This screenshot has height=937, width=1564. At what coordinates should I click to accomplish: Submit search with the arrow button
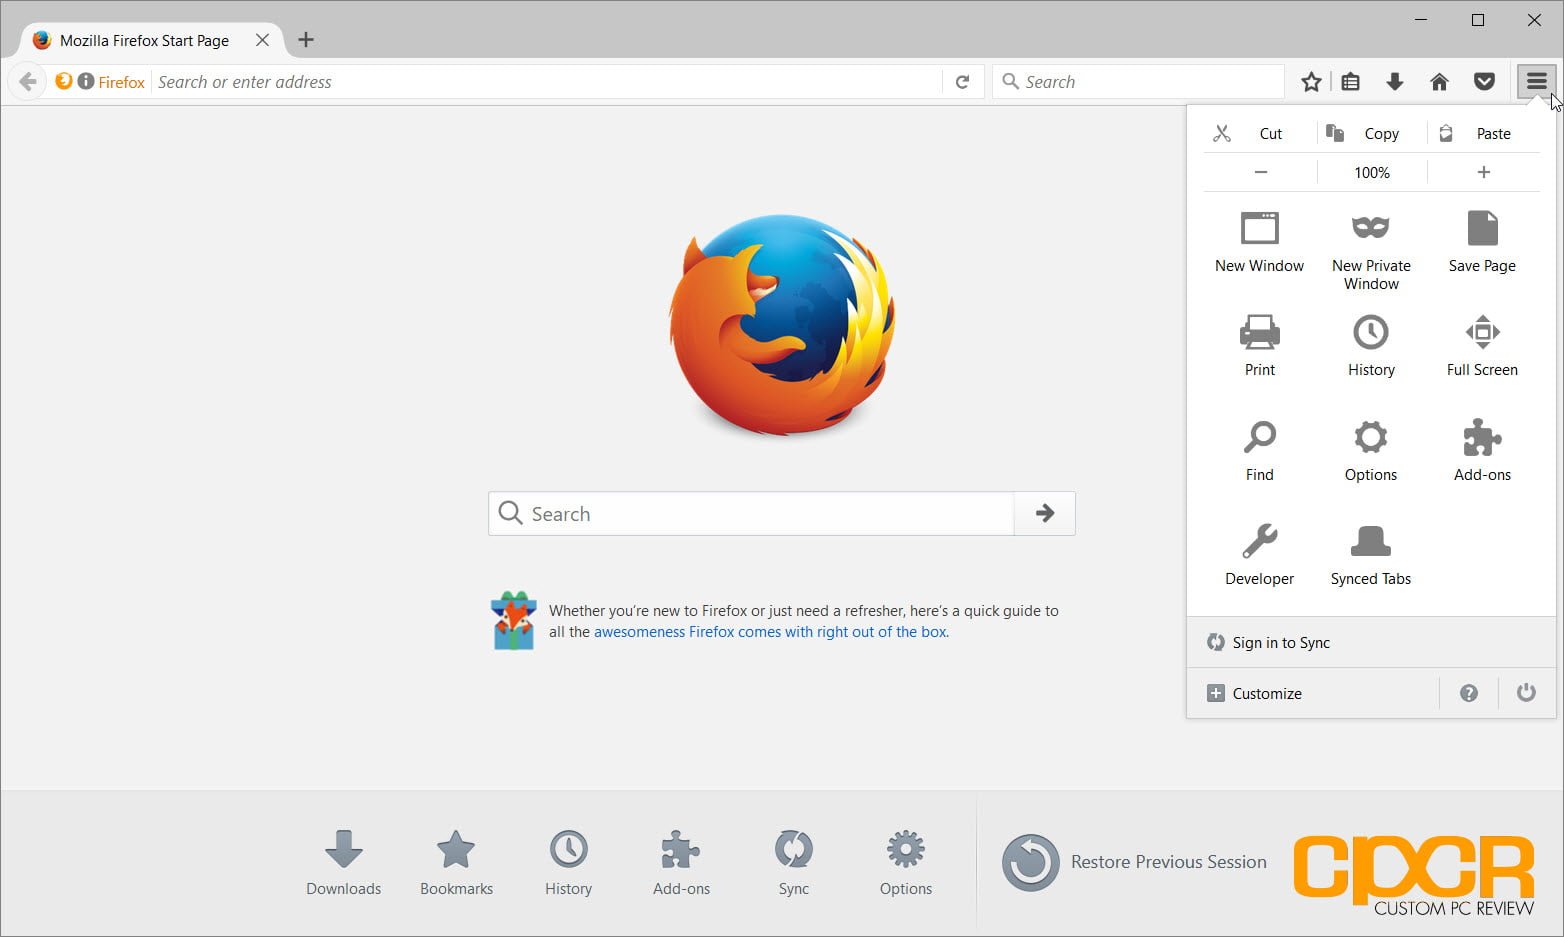tap(1045, 513)
